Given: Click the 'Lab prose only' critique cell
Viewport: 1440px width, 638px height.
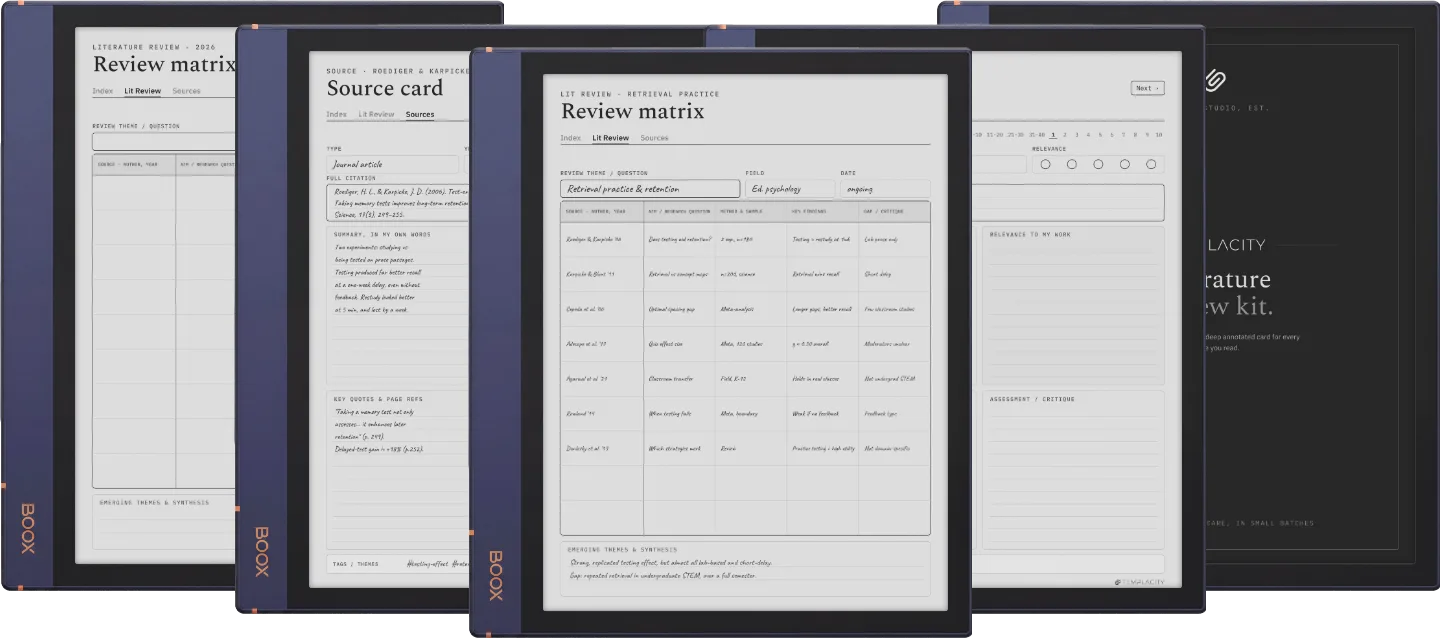Looking at the screenshot, I should (x=894, y=239).
